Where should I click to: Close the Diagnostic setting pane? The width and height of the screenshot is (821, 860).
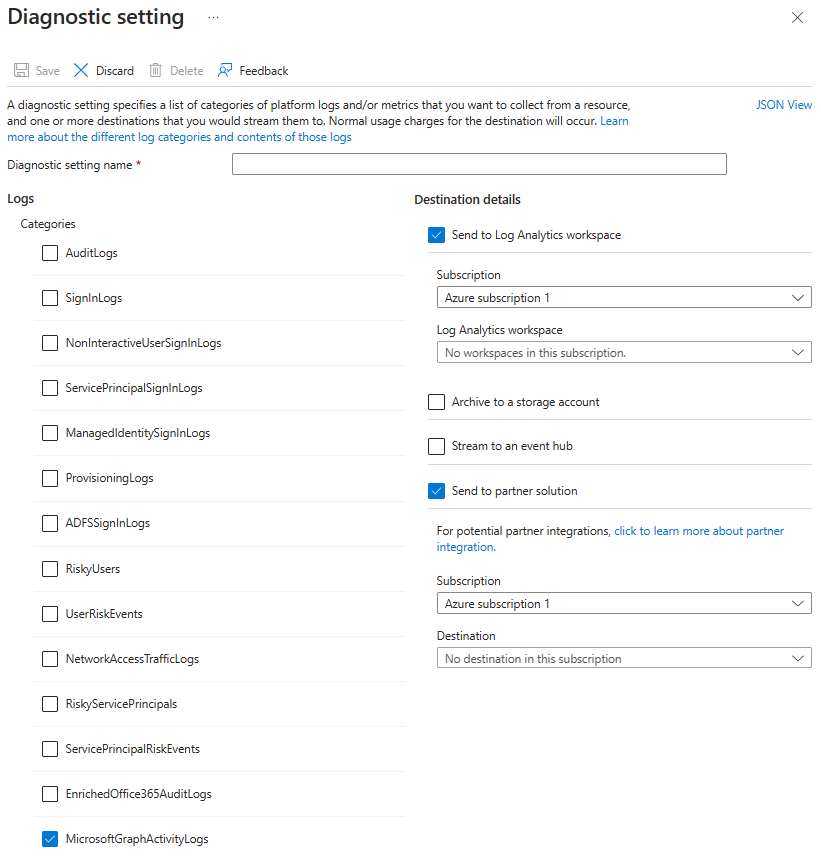(797, 18)
